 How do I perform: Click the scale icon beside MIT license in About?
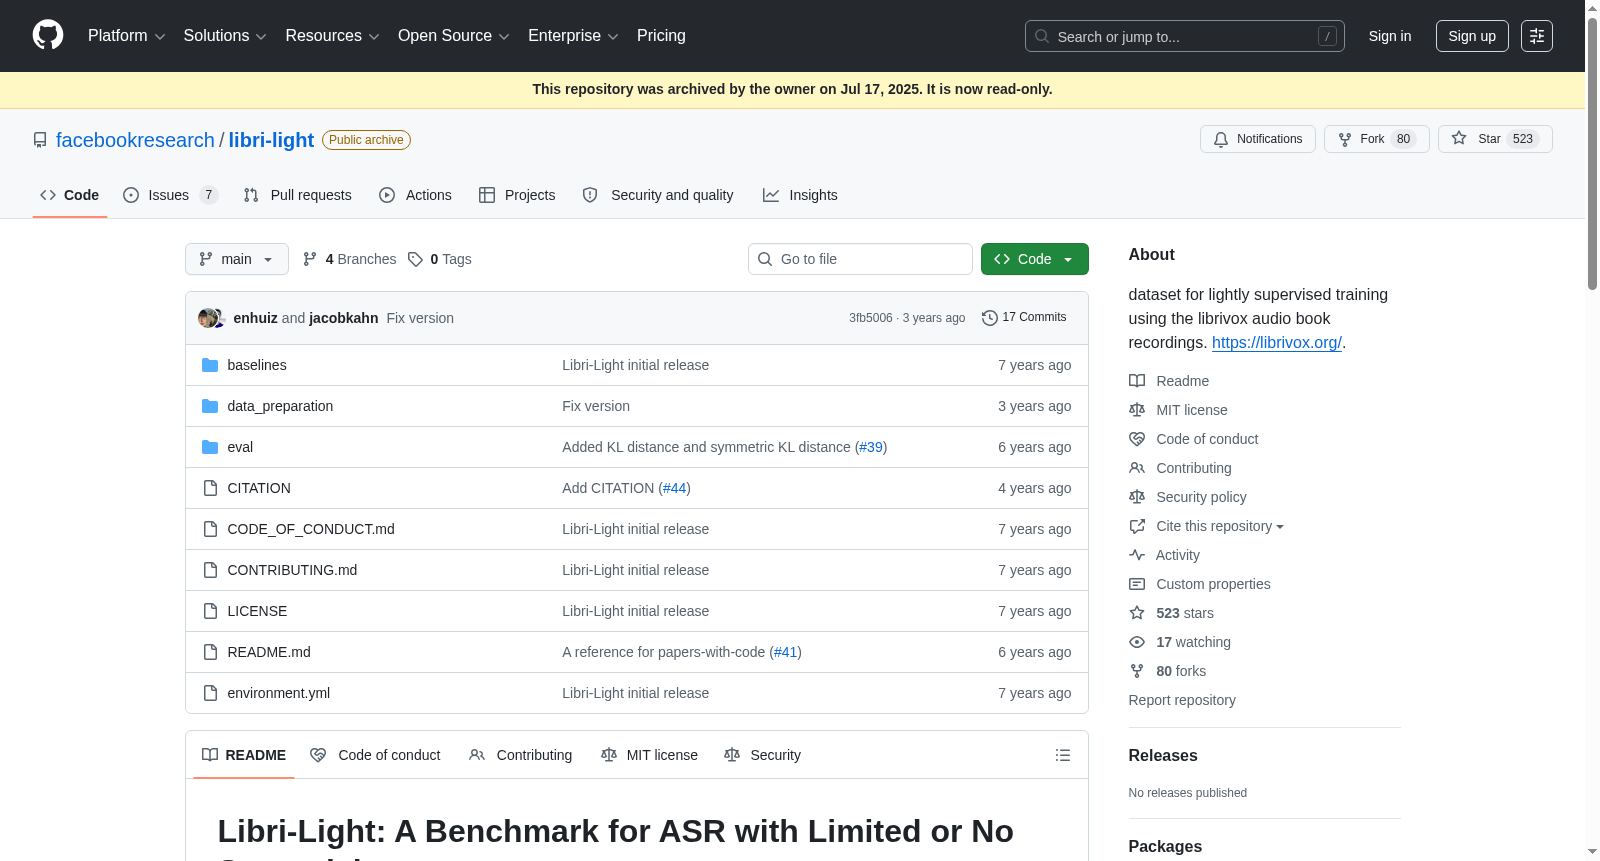[1137, 410]
